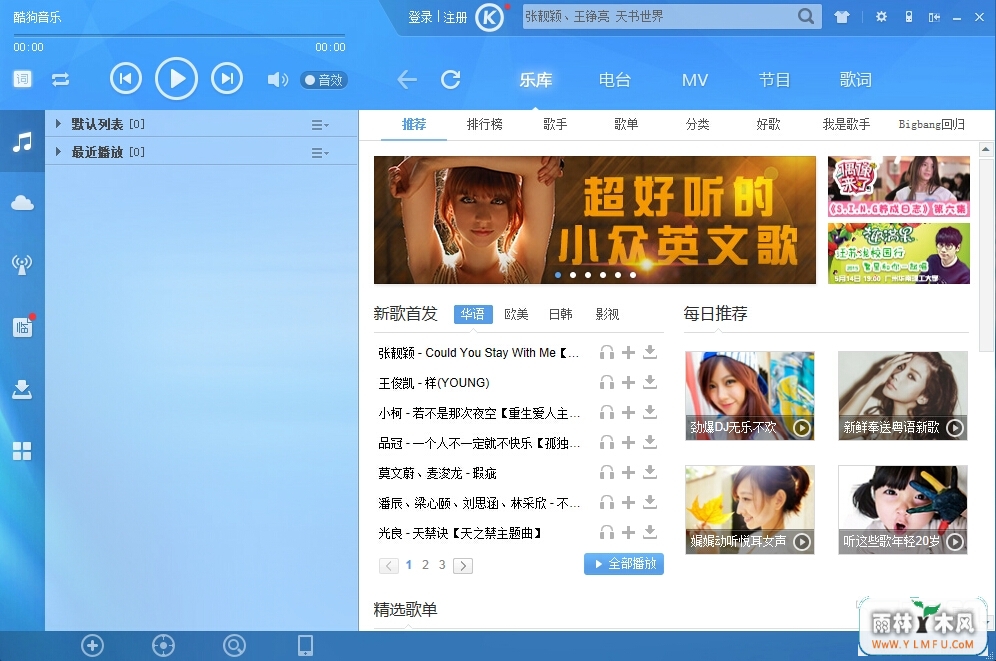The width and height of the screenshot is (996, 661).
Task: Click the magnifier search button in search box
Action: coord(805,17)
